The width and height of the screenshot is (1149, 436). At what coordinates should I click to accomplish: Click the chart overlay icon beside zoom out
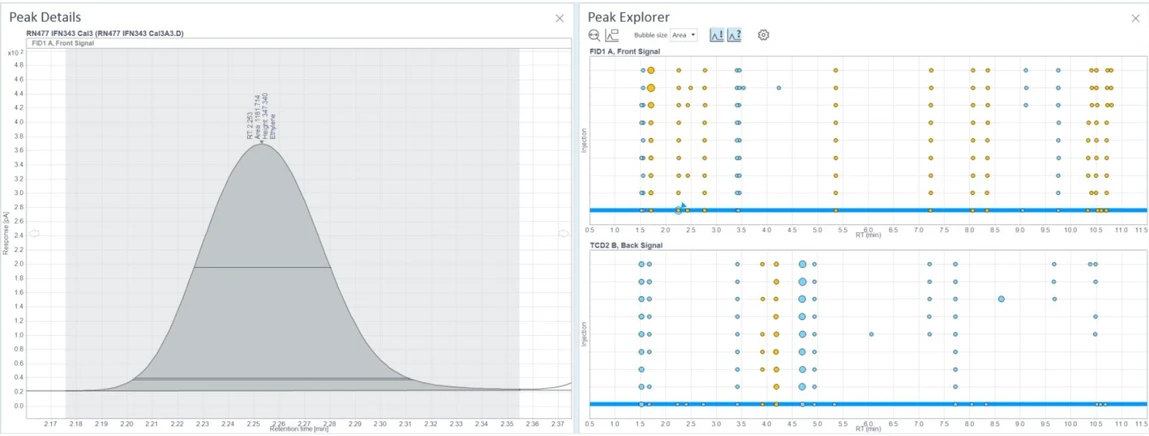click(x=612, y=35)
